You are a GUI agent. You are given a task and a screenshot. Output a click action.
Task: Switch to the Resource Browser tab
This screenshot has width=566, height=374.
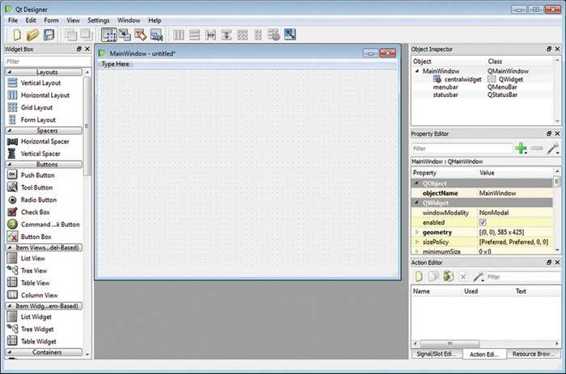coord(533,354)
